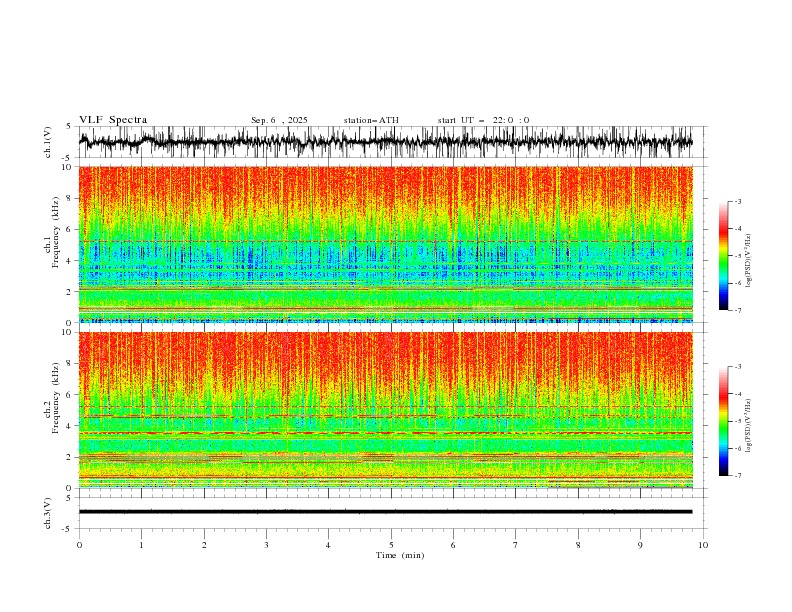Click the "4" minute tick label on time axis
The height and width of the screenshot is (612, 792).
328,545
